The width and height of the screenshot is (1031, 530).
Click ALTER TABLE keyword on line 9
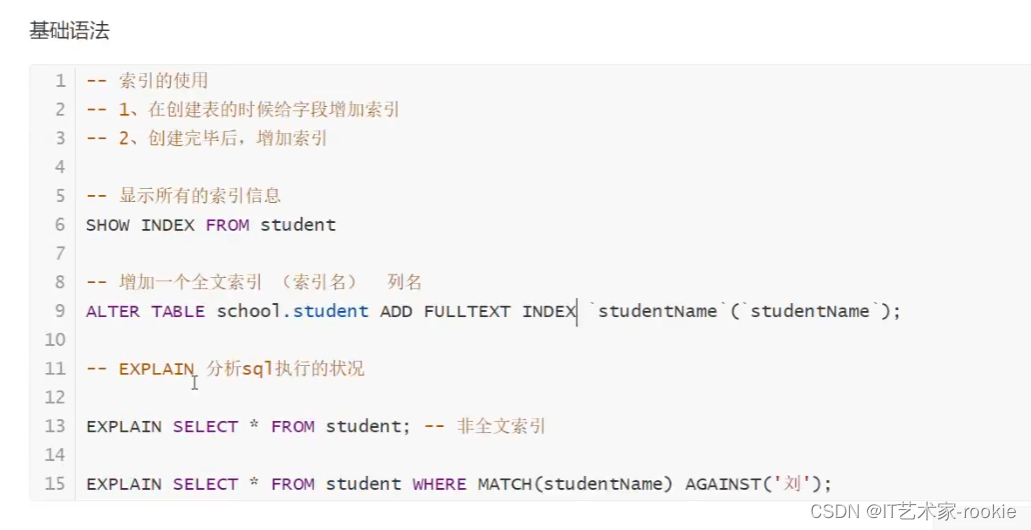click(x=146, y=311)
